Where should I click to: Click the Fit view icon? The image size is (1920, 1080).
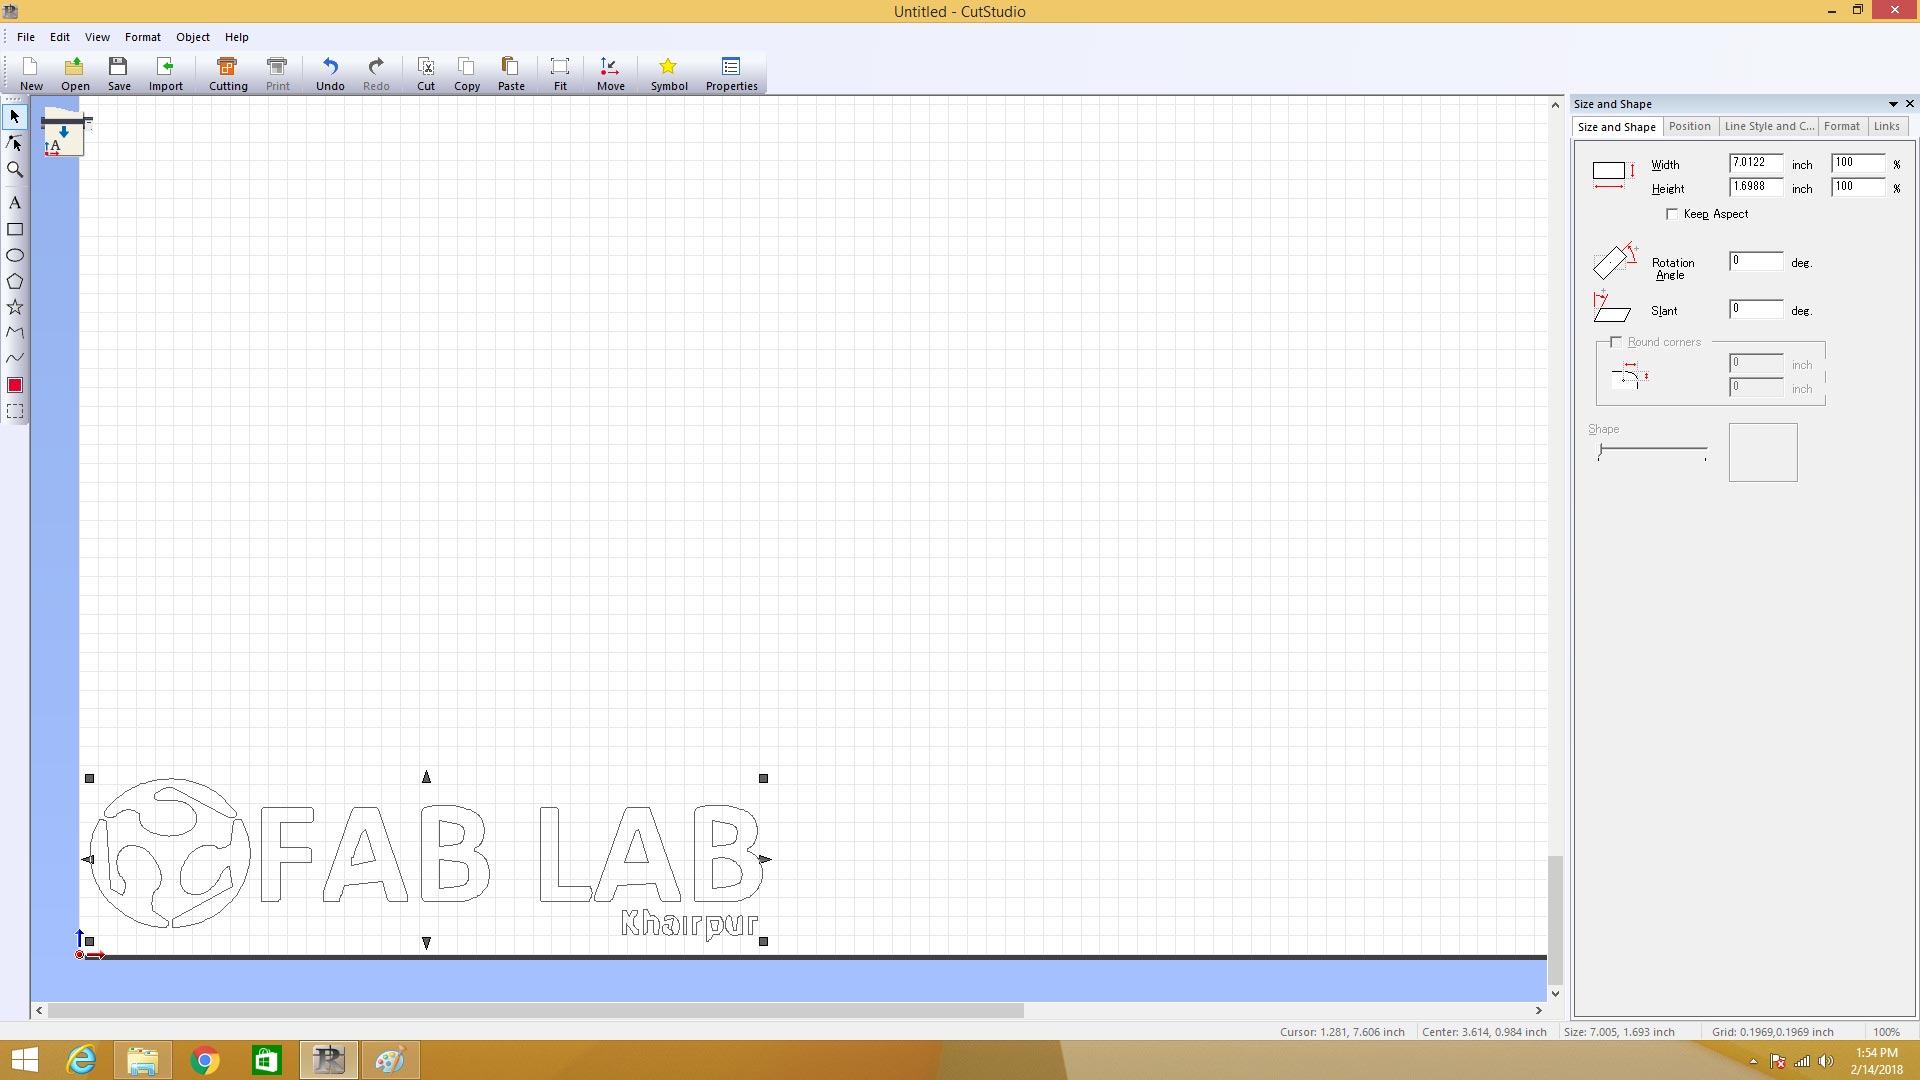pos(560,73)
